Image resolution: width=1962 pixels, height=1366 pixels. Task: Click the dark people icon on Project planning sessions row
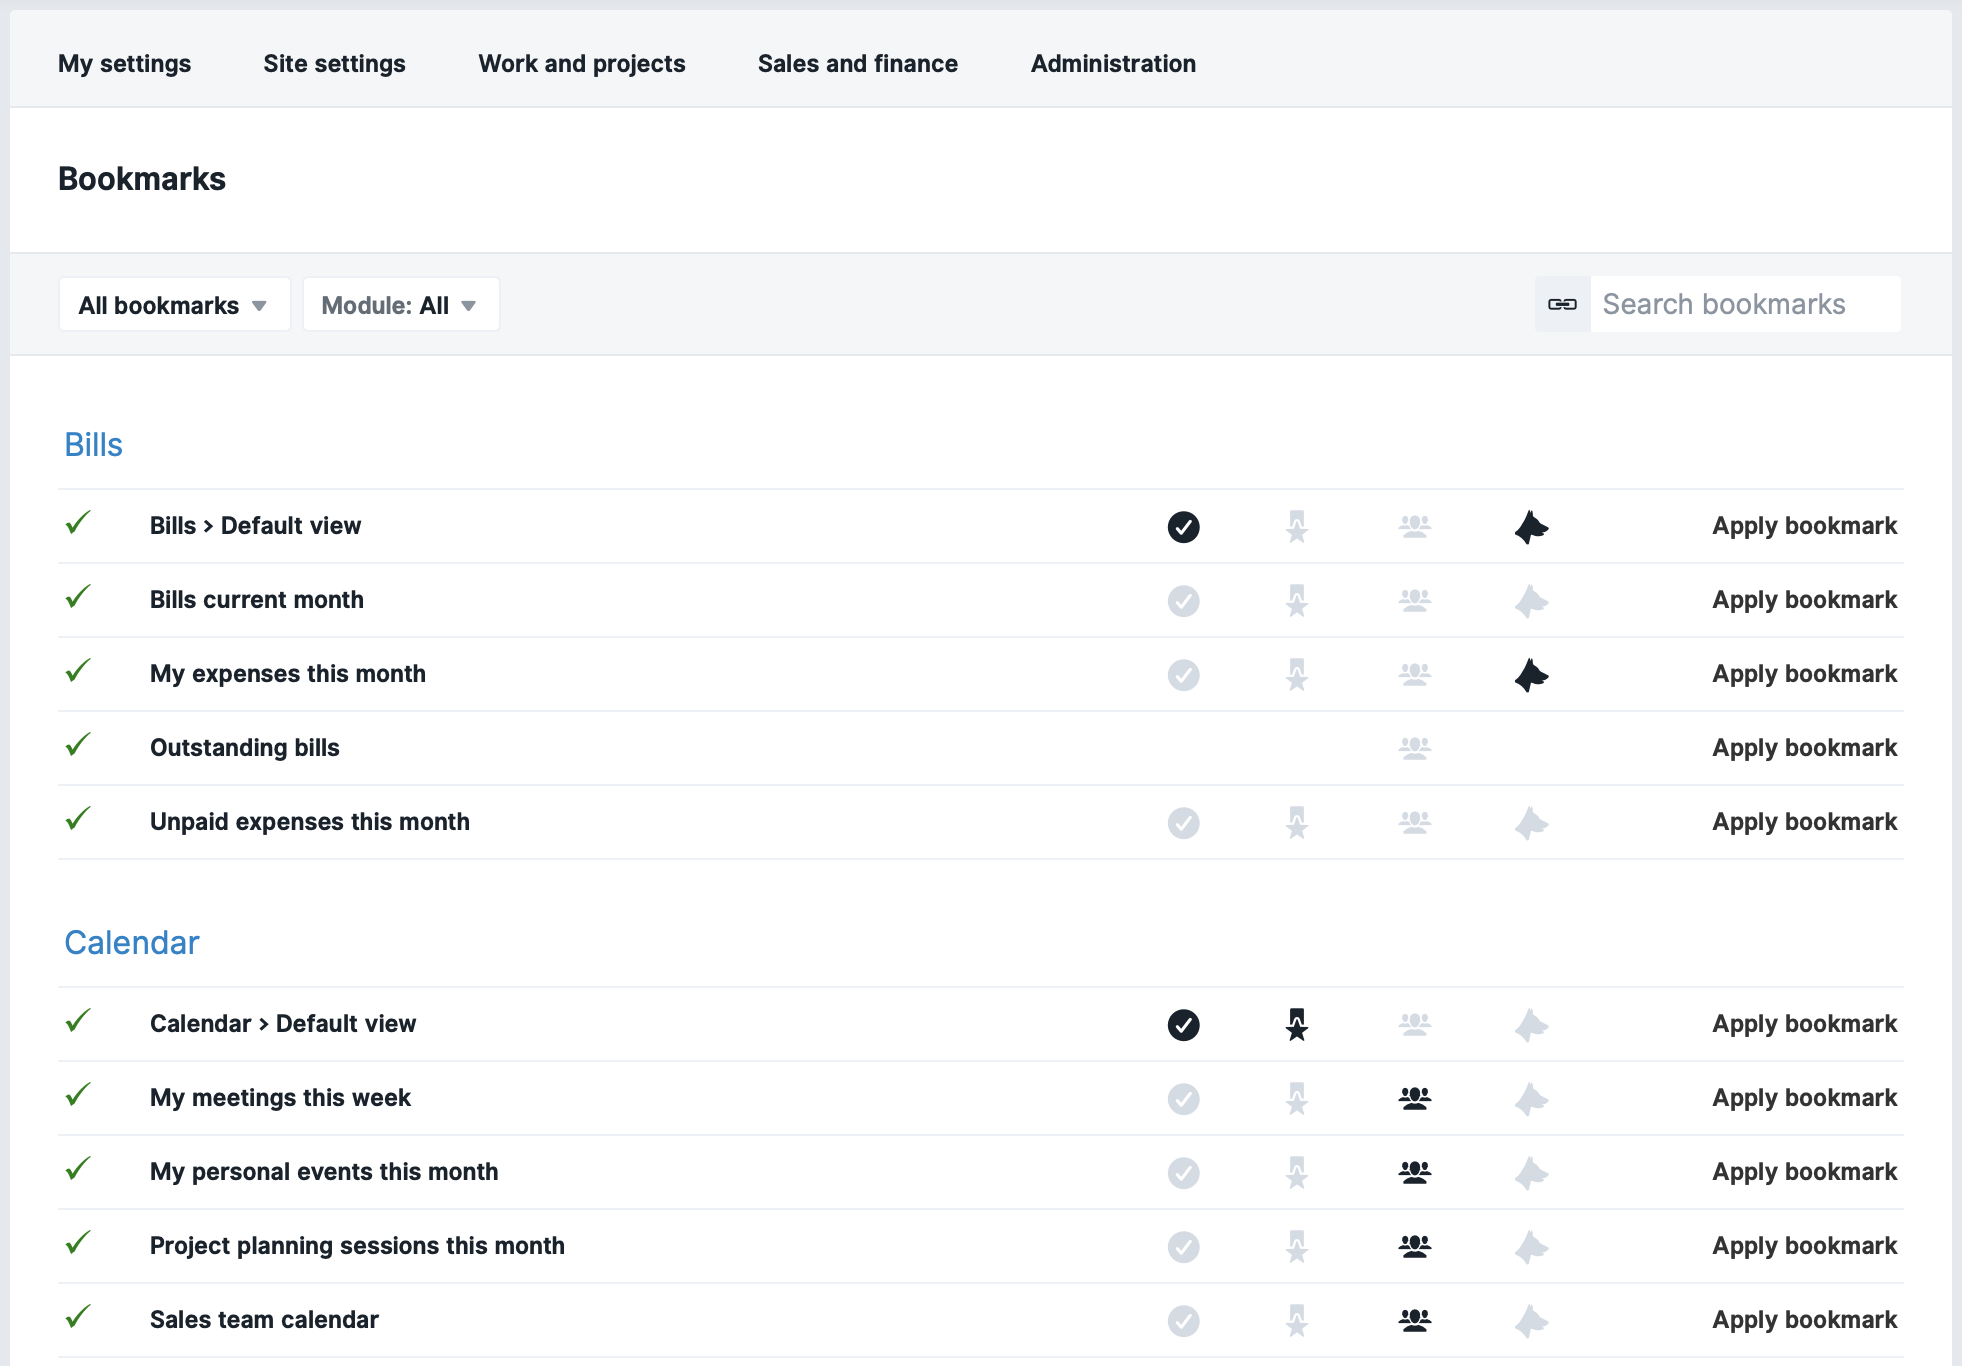pyautogui.click(x=1415, y=1246)
